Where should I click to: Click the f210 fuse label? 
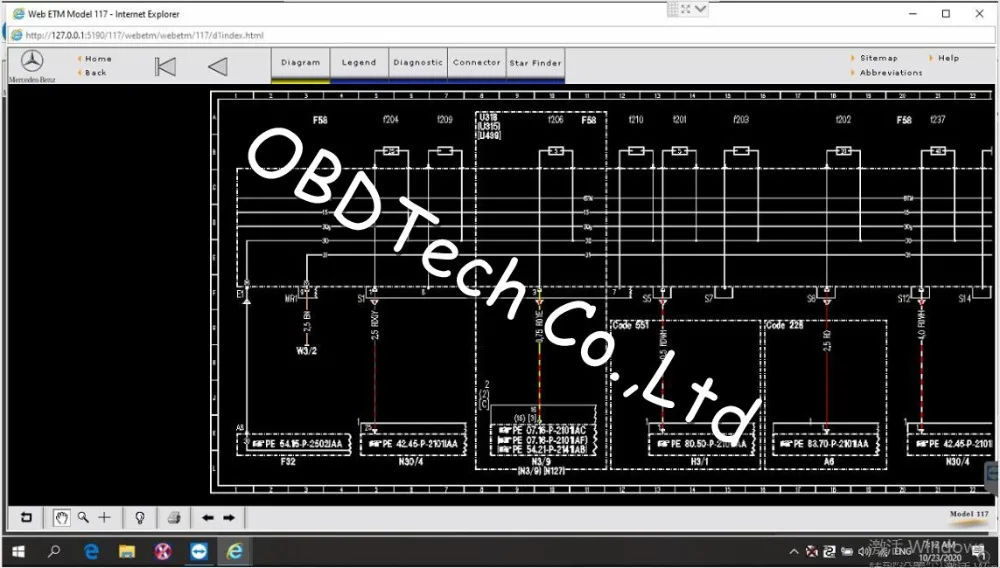tap(636, 120)
